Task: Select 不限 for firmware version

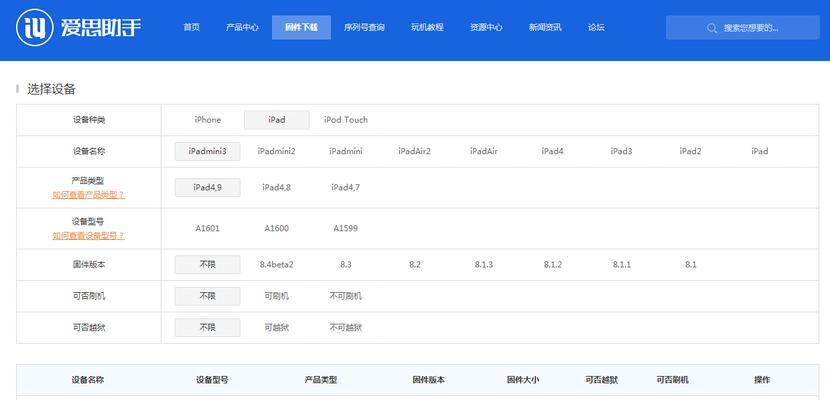Action: pos(208,265)
